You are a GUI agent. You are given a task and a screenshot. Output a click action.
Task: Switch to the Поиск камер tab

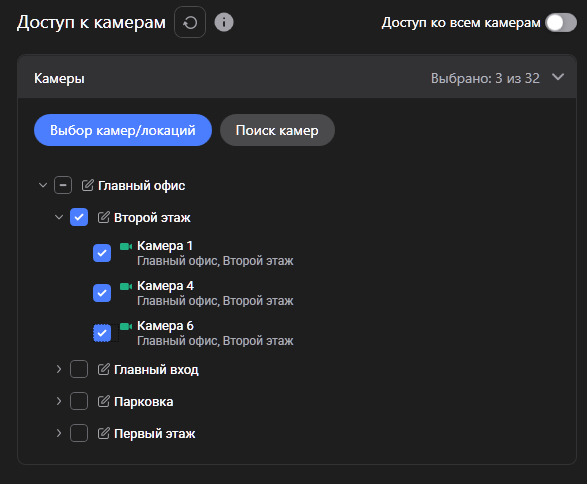tap(277, 130)
